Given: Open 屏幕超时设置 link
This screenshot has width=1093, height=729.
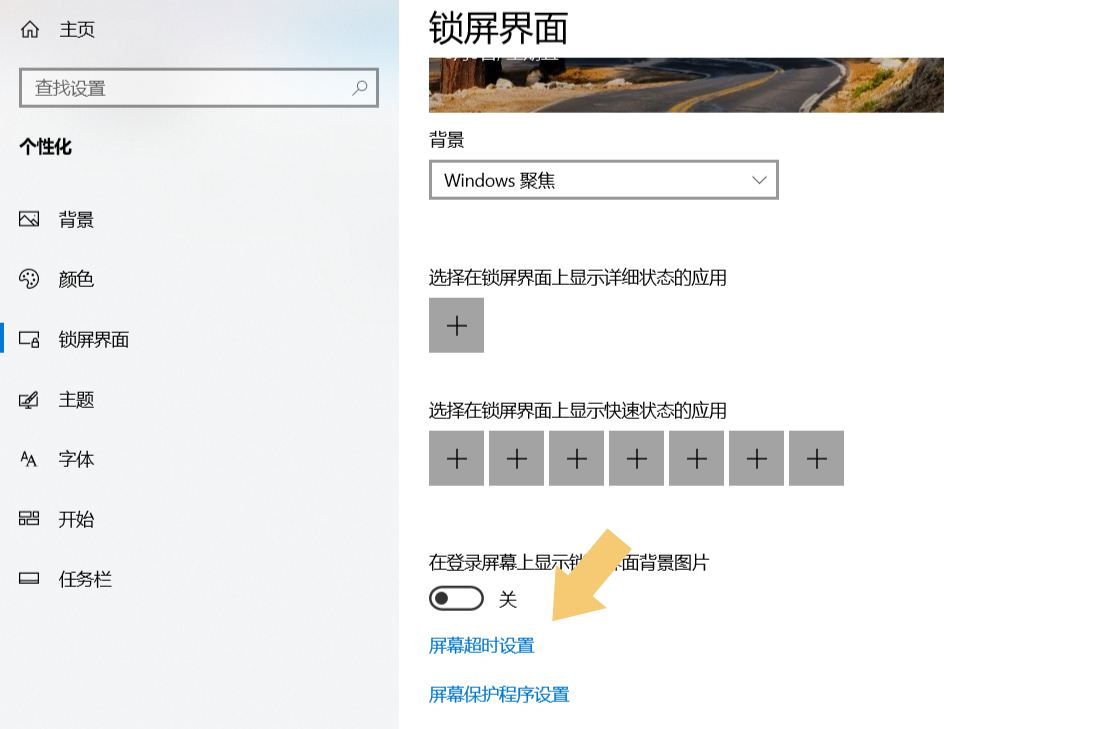Looking at the screenshot, I should pos(481,646).
